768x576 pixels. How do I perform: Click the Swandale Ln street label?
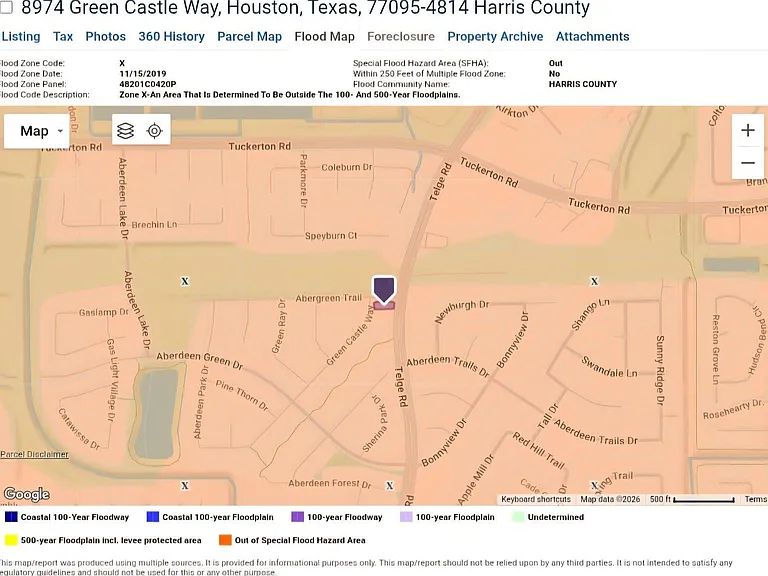click(x=609, y=367)
